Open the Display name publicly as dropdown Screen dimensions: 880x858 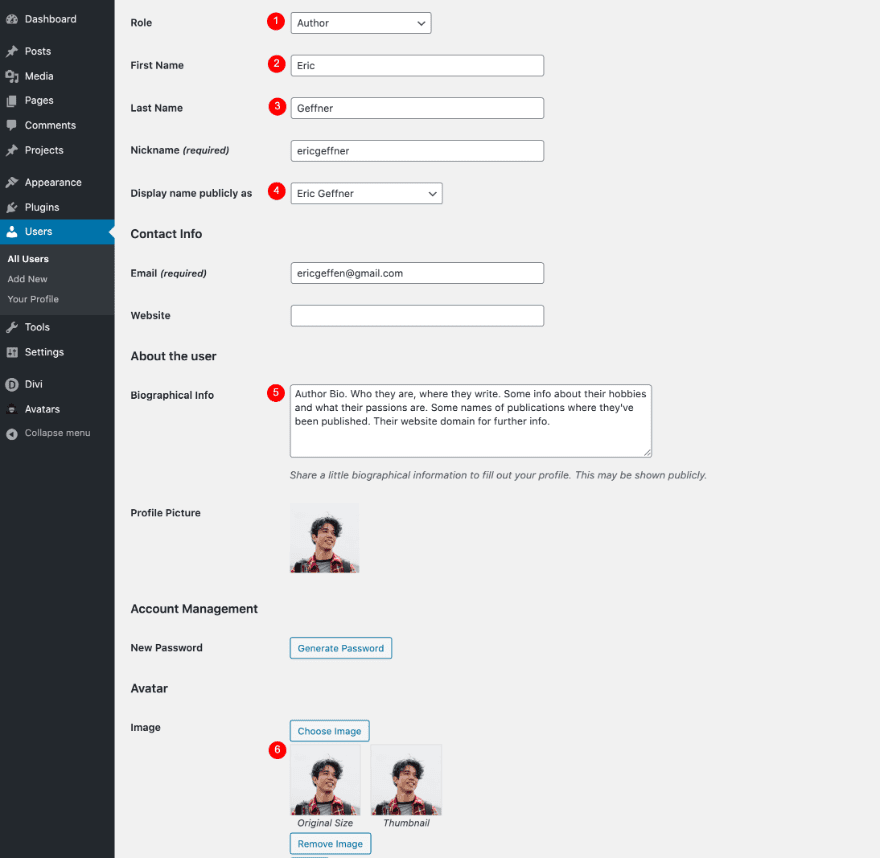coord(366,193)
